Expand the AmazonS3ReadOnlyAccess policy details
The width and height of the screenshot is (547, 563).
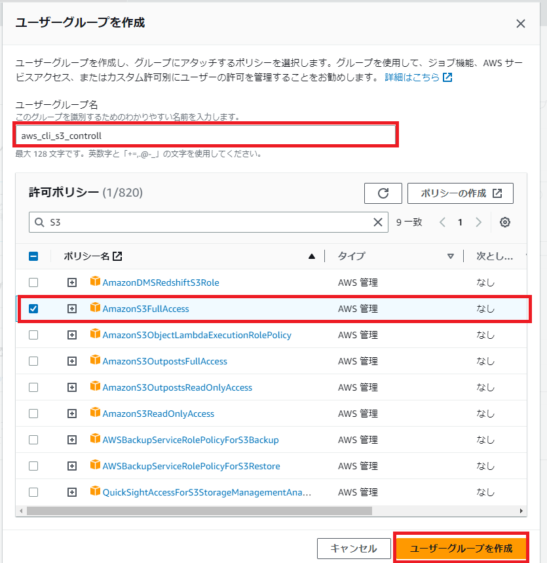click(x=72, y=414)
